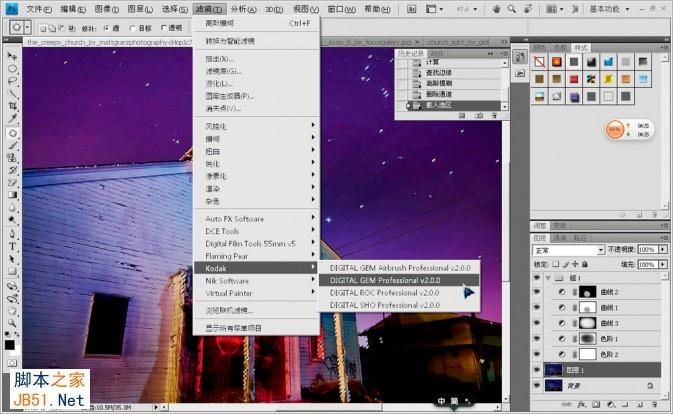Screen dimensions: 673x414
Task: Open the 图像(I) menu
Action: 106,9
